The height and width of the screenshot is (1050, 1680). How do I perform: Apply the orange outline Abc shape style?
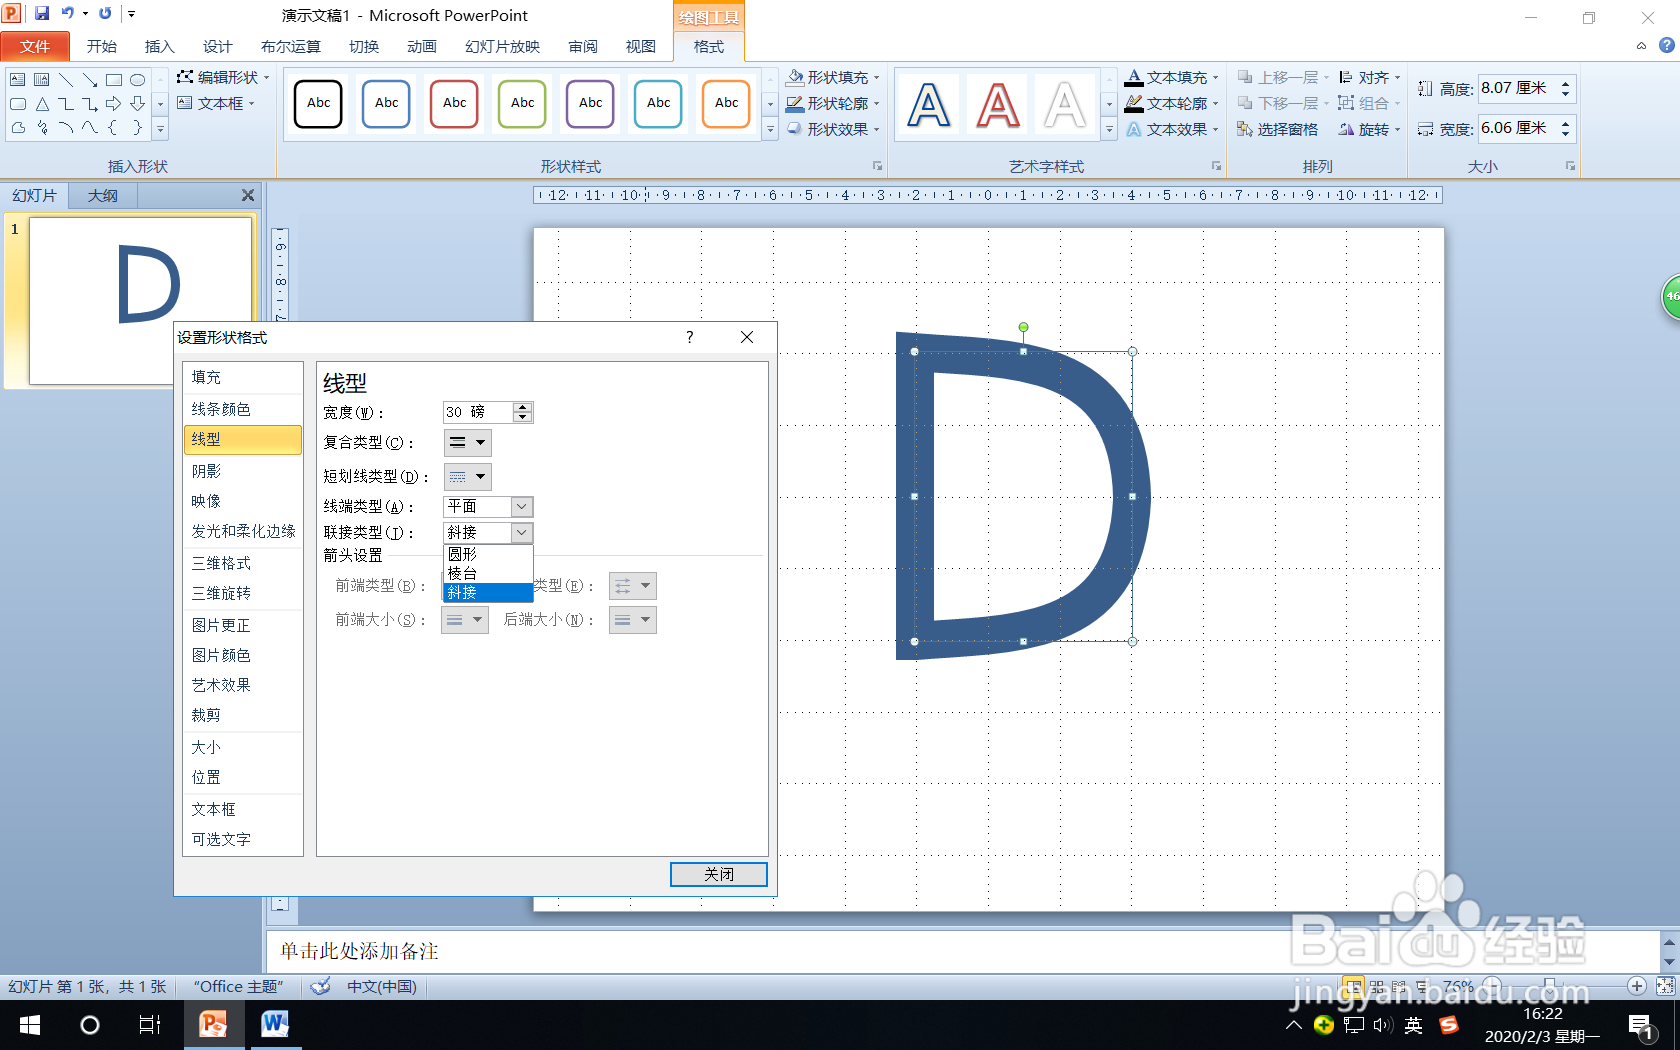pyautogui.click(x=727, y=104)
